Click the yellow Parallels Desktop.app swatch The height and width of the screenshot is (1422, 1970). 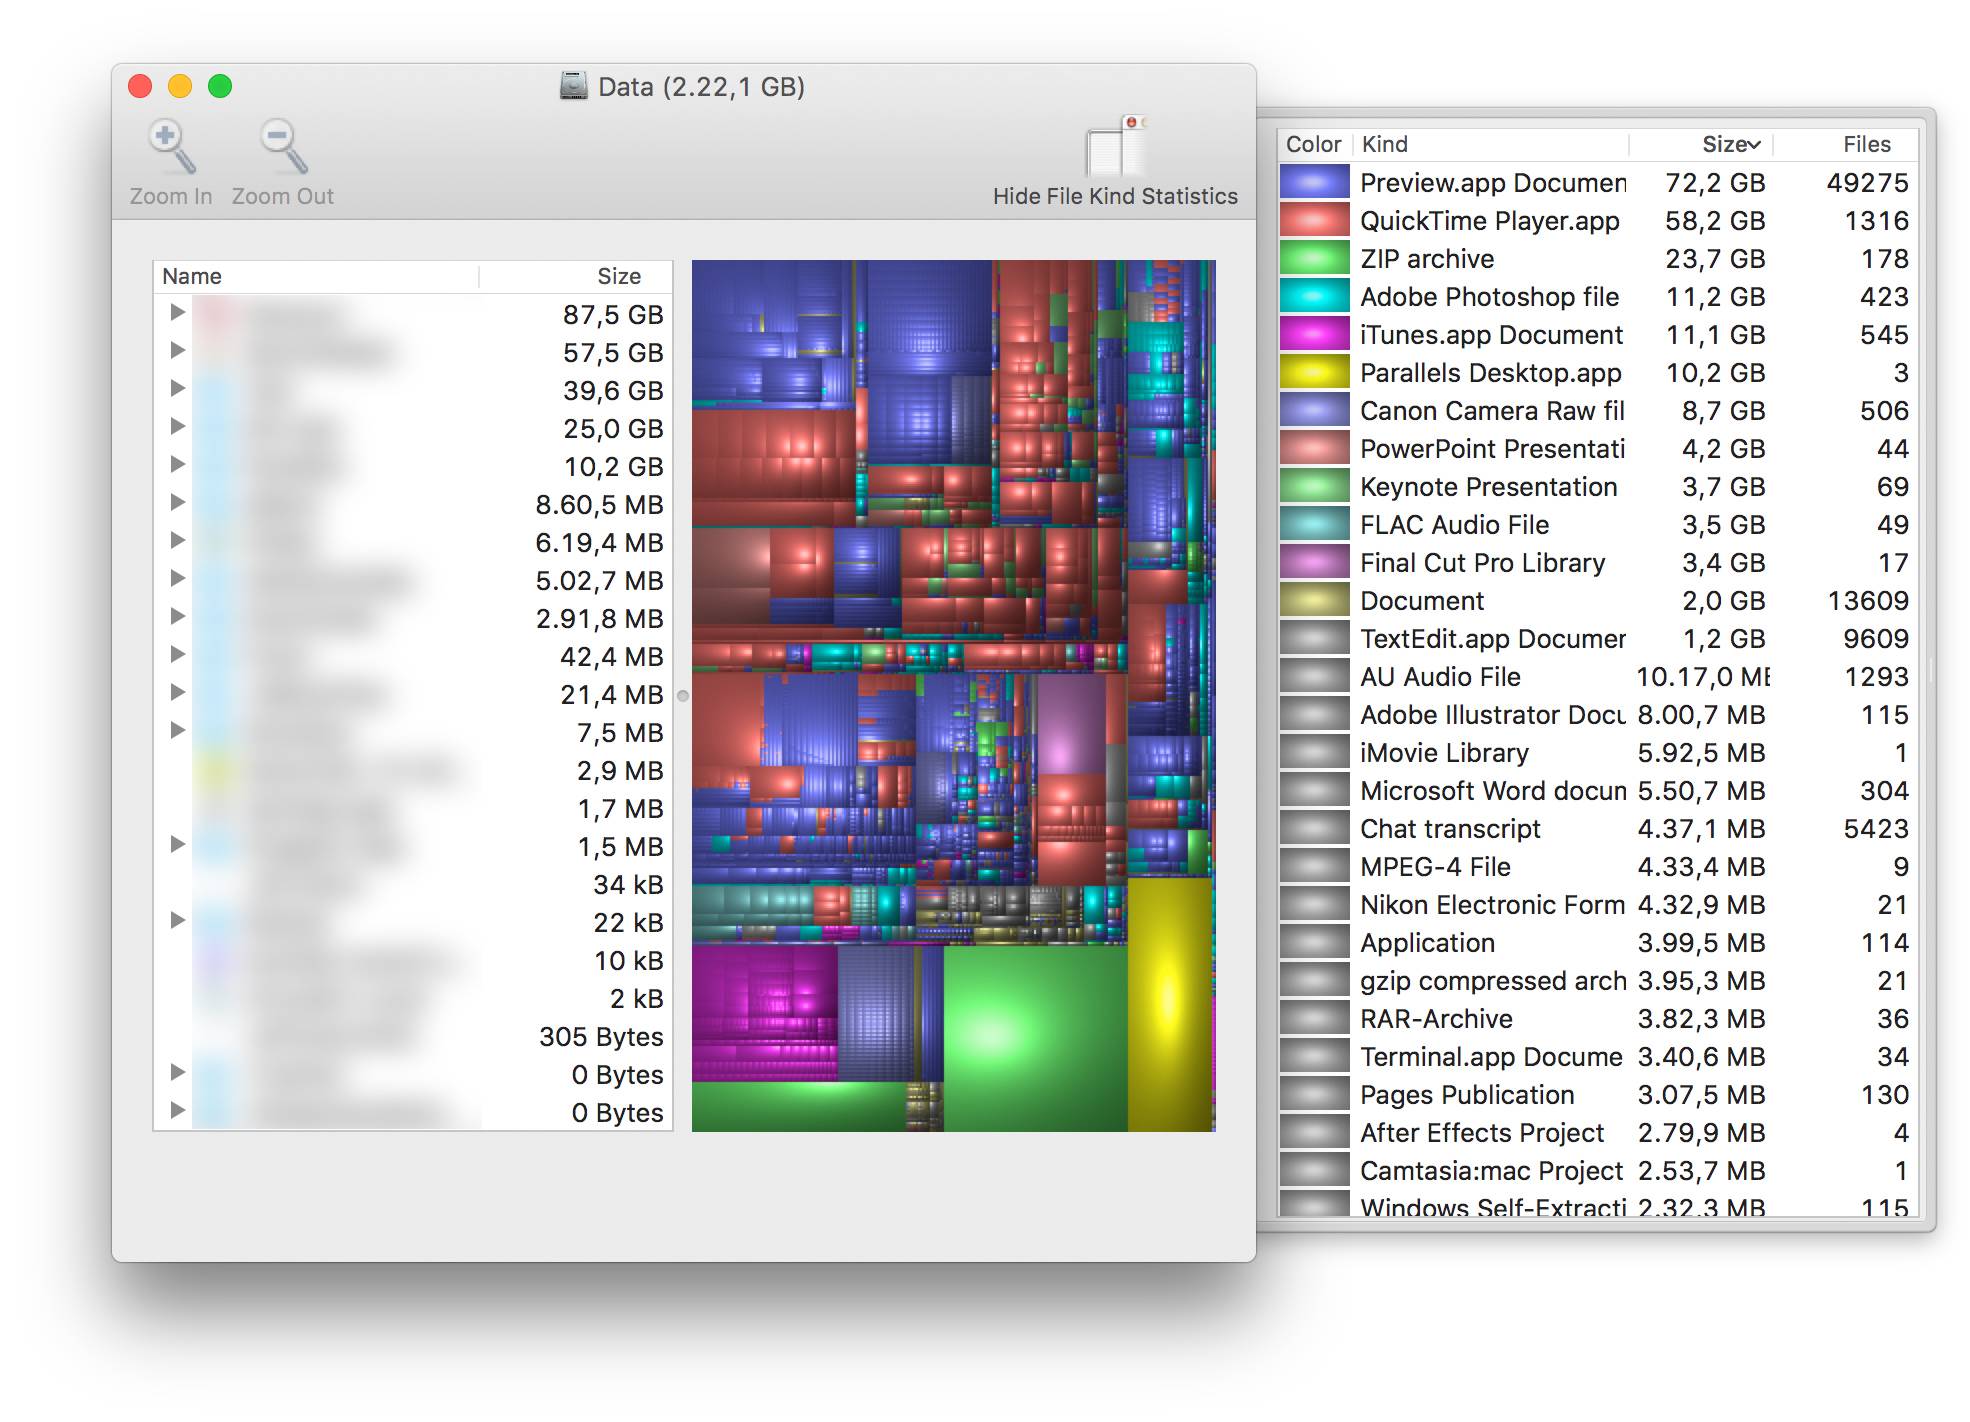tap(1315, 372)
